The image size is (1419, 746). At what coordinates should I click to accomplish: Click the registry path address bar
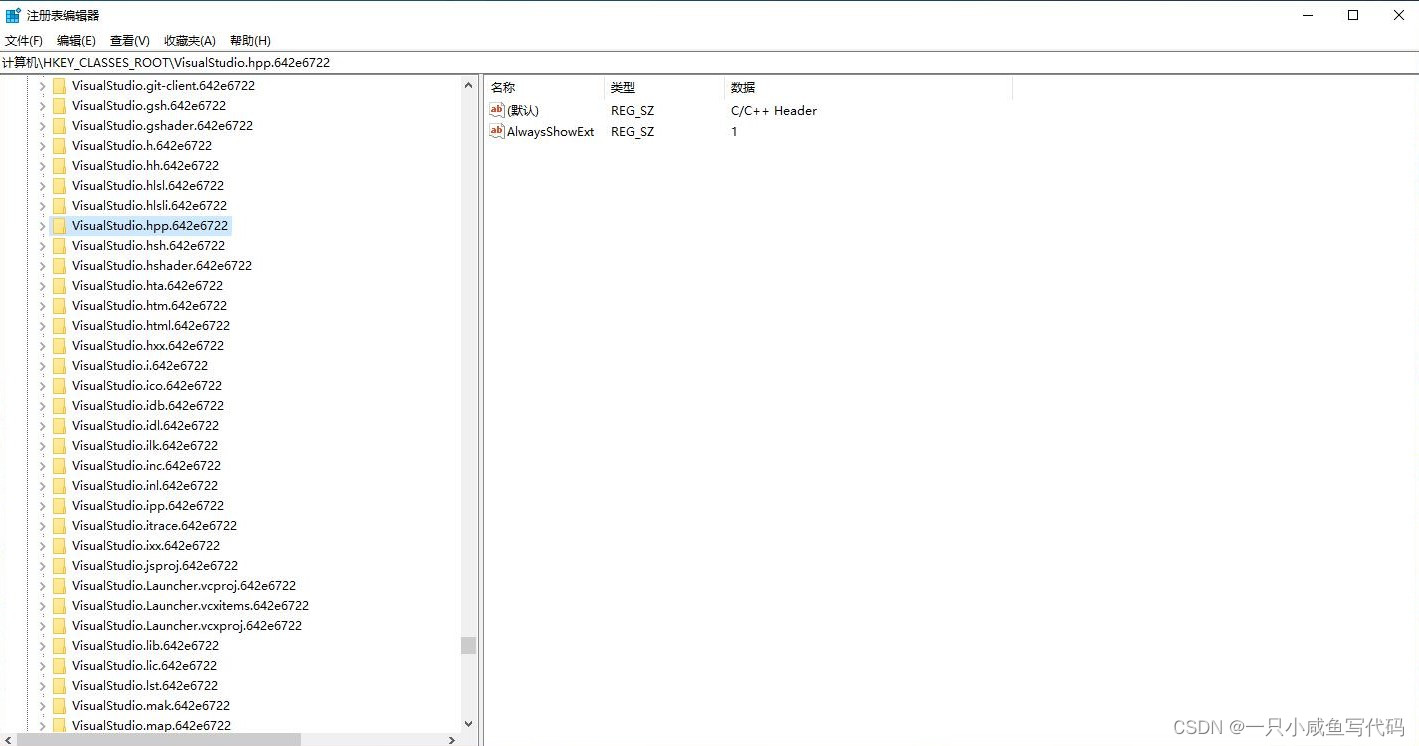tap(709, 62)
